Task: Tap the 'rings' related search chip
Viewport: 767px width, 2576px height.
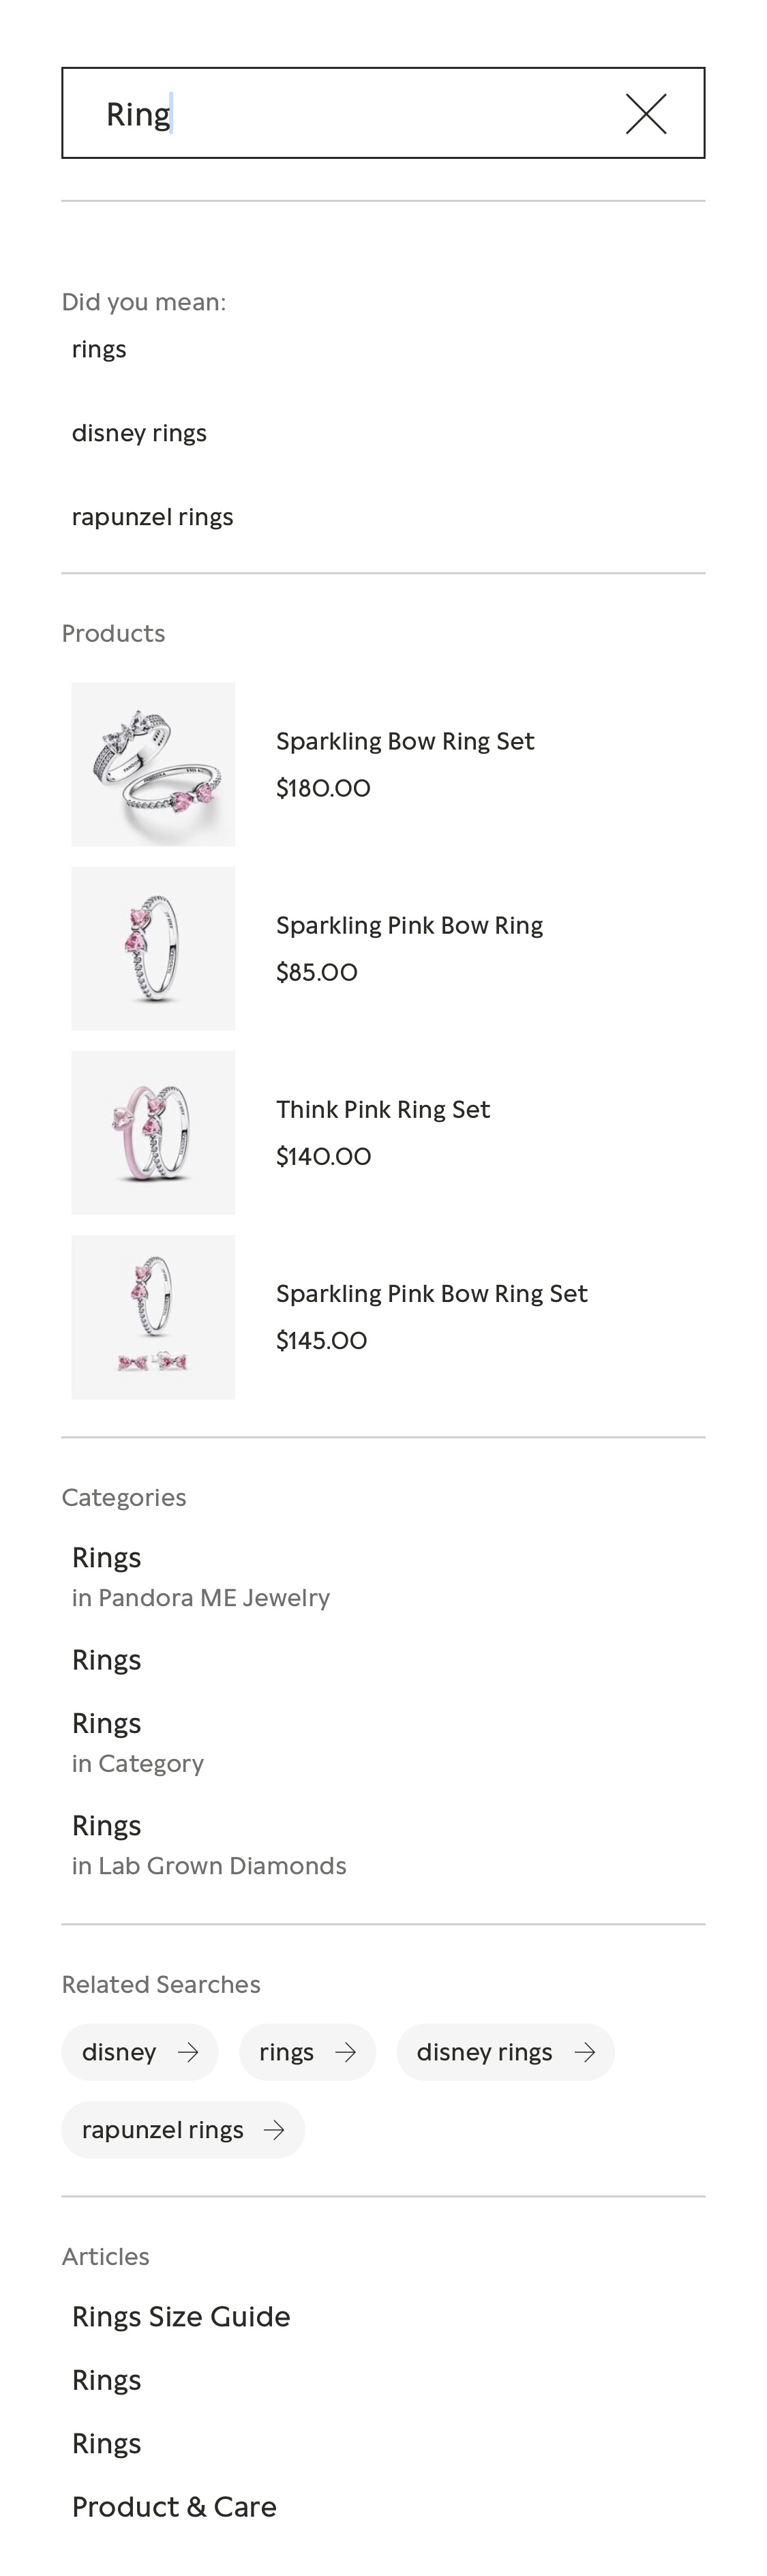Action: [x=287, y=2052]
